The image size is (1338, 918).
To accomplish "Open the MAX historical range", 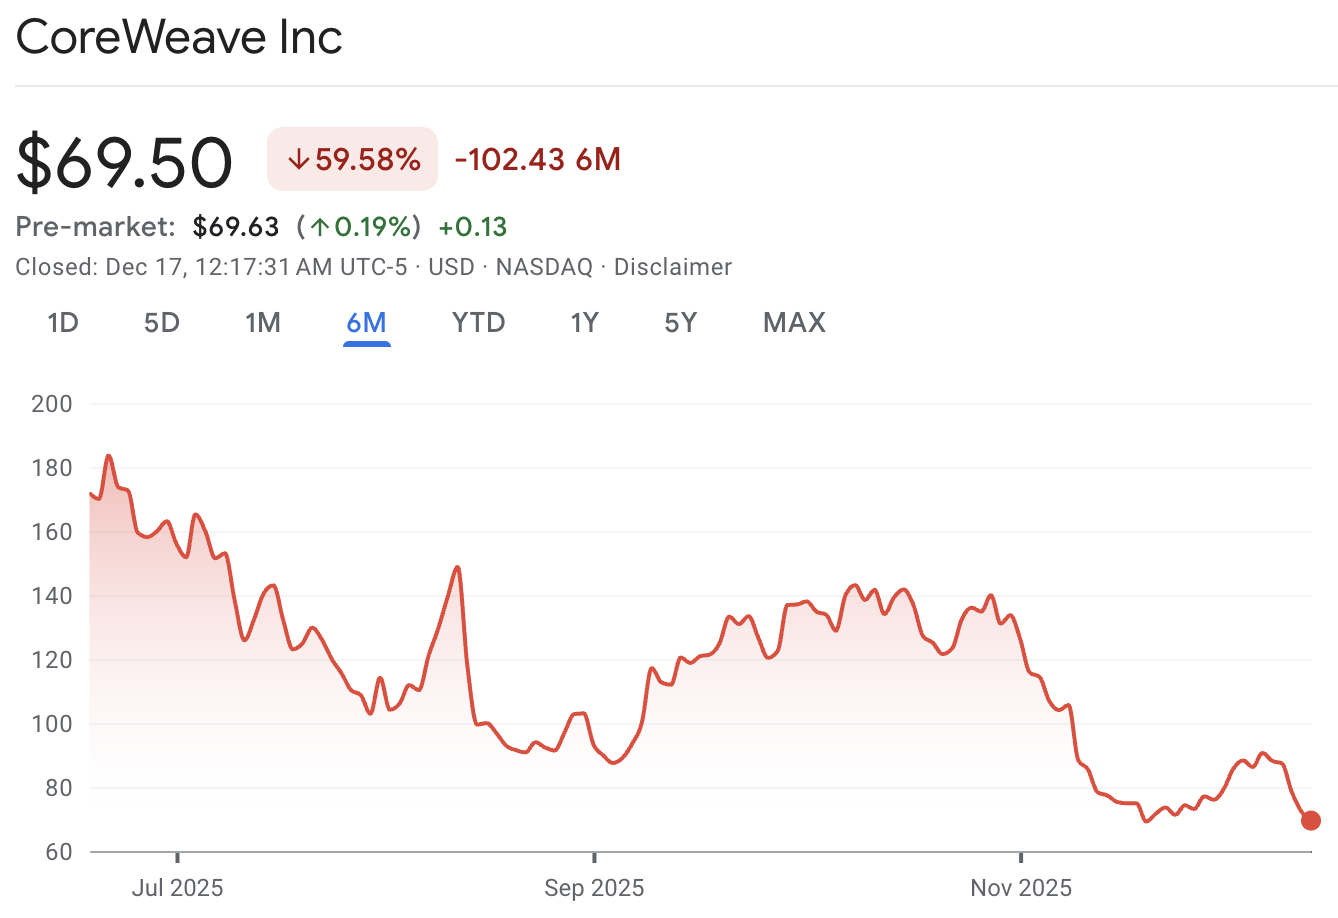I will (793, 322).
